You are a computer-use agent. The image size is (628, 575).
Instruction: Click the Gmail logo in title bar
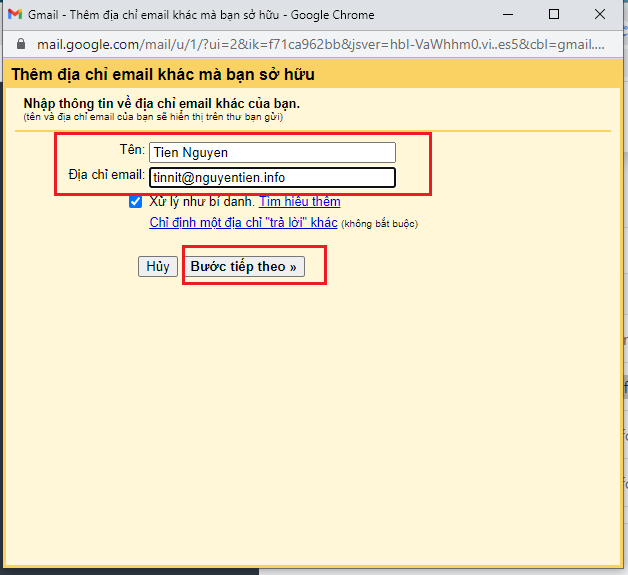tap(15, 14)
